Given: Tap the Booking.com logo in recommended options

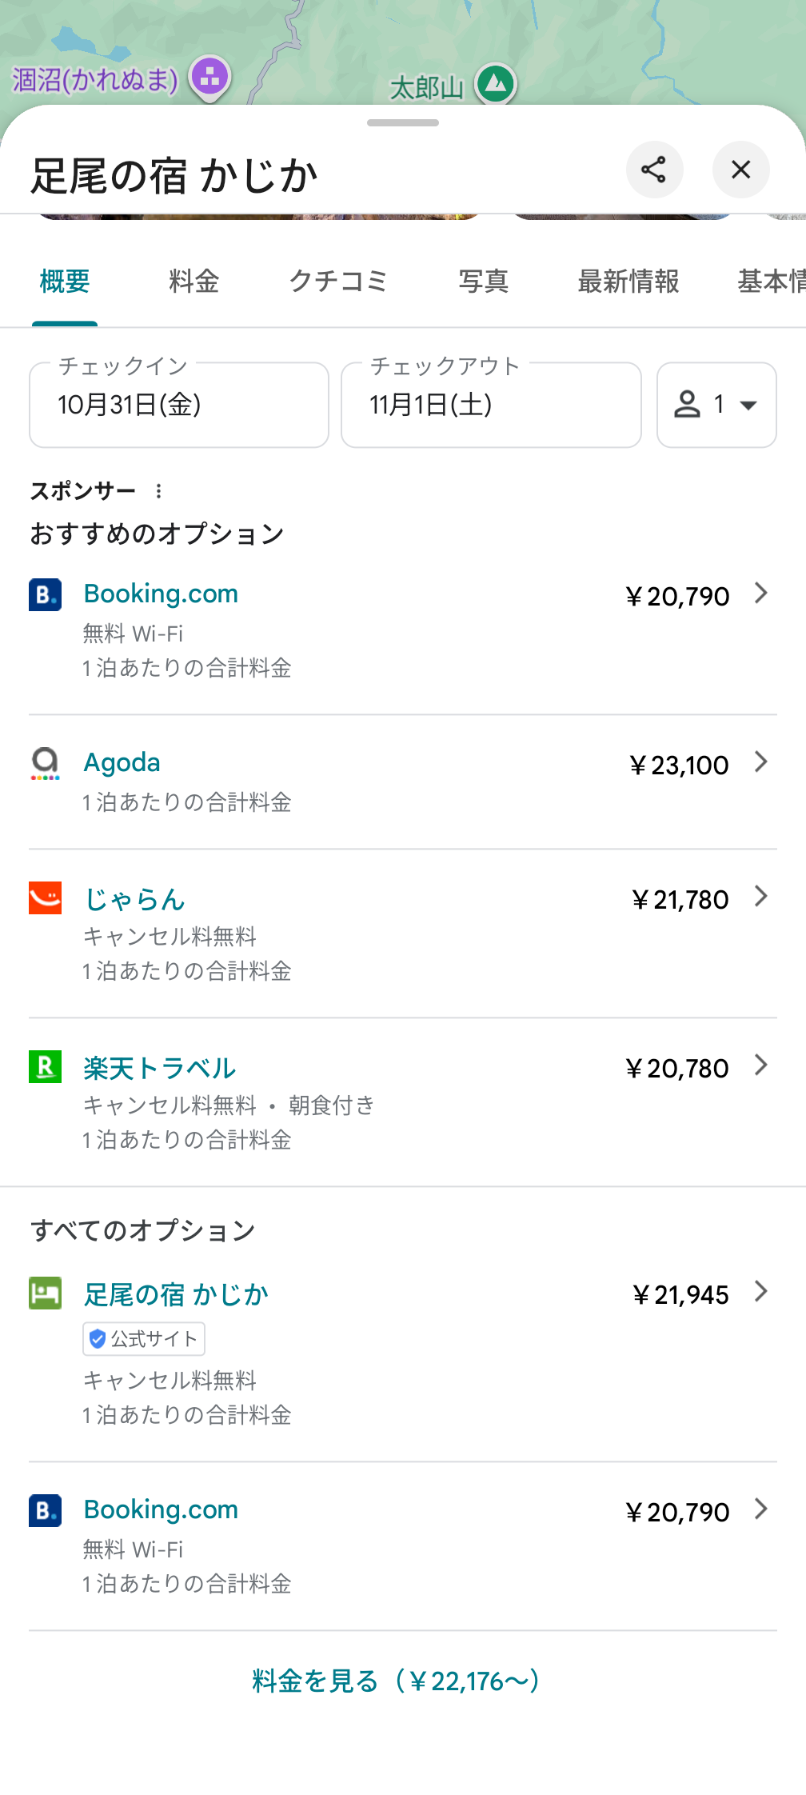Looking at the screenshot, I should [x=45, y=595].
